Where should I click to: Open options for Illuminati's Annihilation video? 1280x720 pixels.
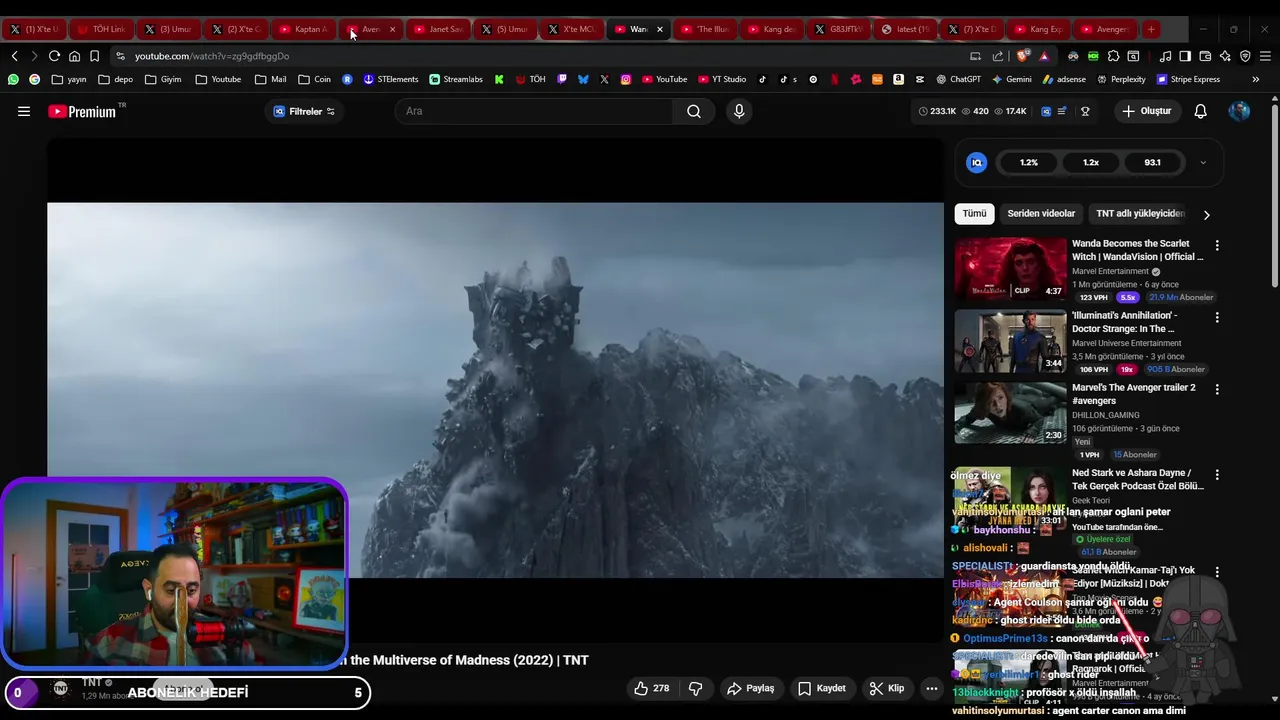(x=1217, y=317)
